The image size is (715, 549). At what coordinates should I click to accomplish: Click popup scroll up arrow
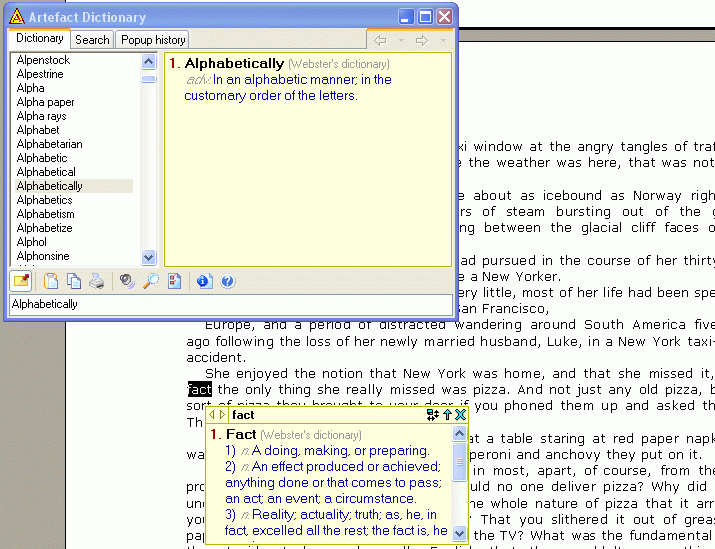(x=459, y=433)
